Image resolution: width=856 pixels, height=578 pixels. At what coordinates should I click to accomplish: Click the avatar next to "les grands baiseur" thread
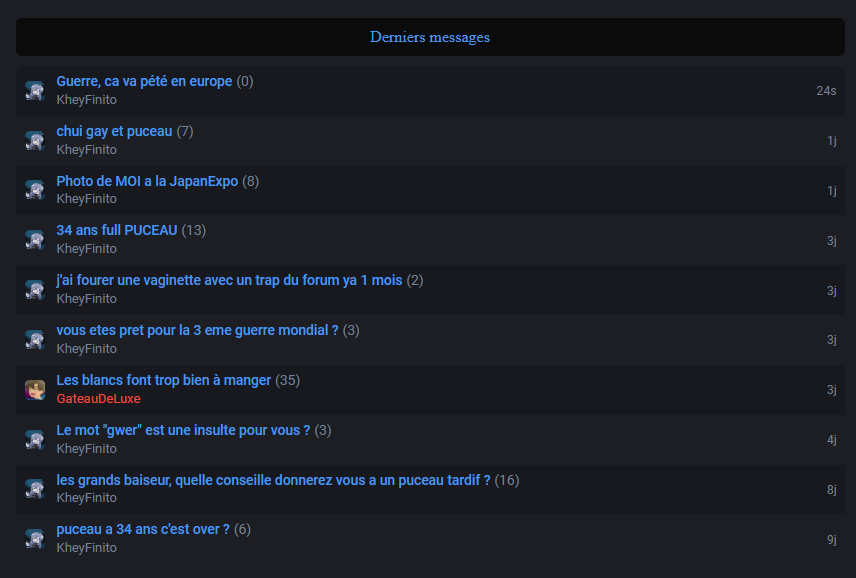point(35,489)
